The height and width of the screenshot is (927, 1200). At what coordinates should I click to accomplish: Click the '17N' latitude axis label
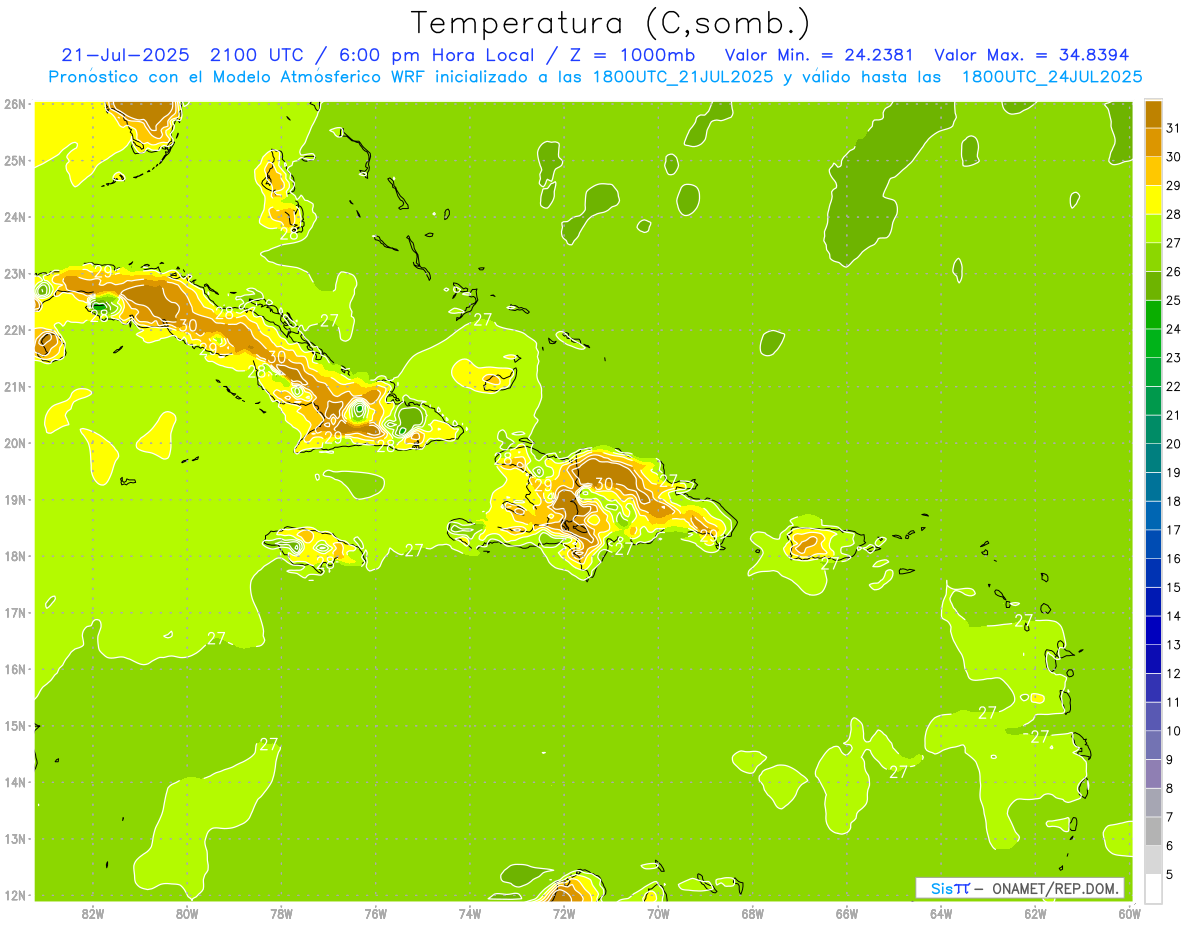point(15,612)
